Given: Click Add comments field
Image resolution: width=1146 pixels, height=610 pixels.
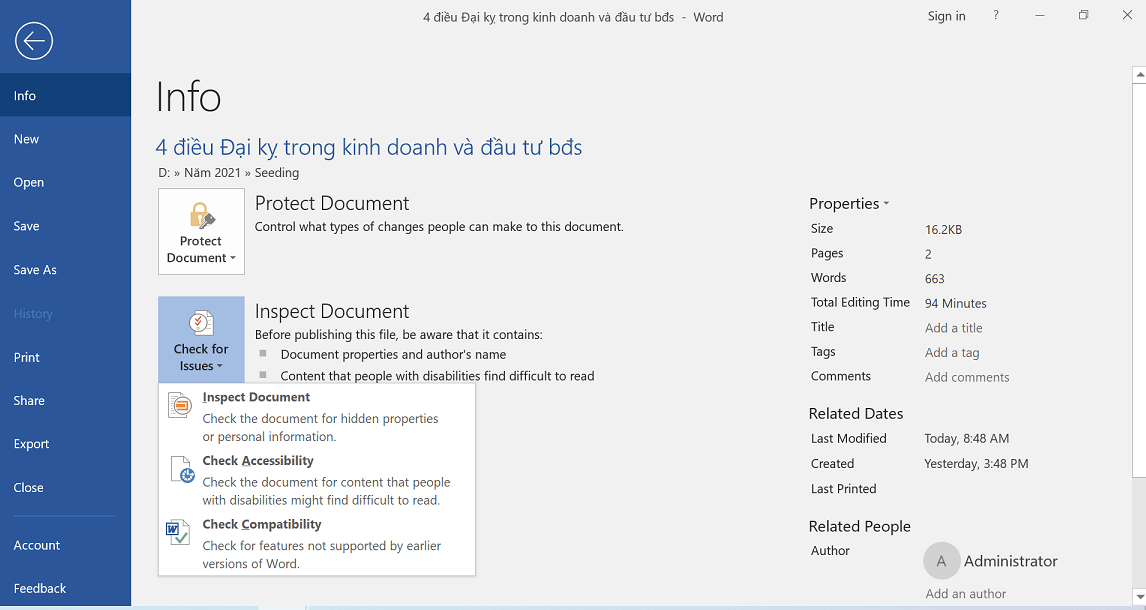Looking at the screenshot, I should click(967, 377).
